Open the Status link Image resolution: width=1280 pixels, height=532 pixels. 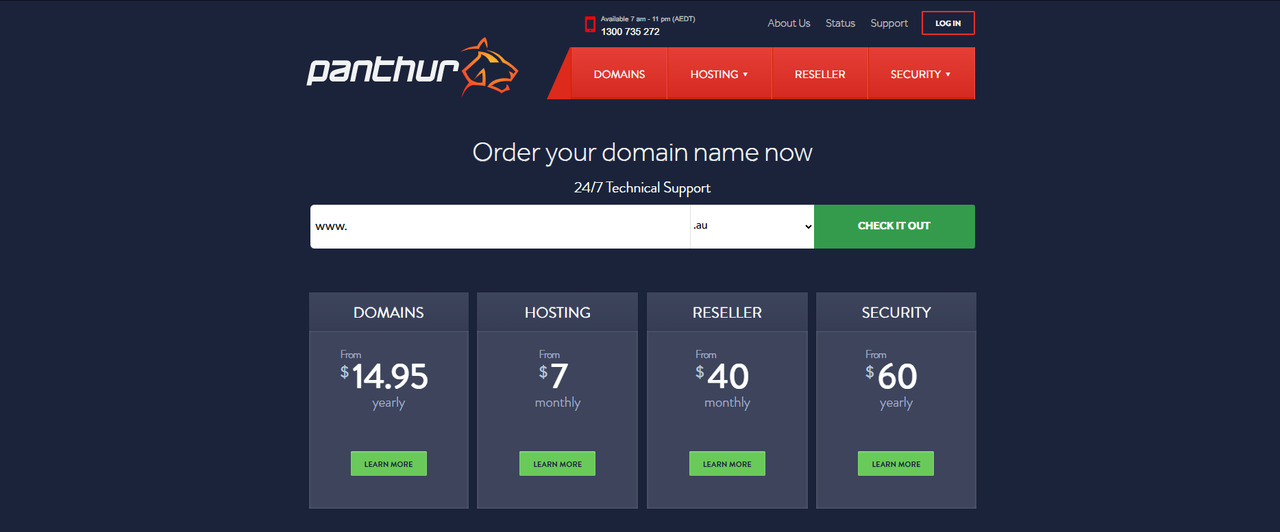pos(840,23)
